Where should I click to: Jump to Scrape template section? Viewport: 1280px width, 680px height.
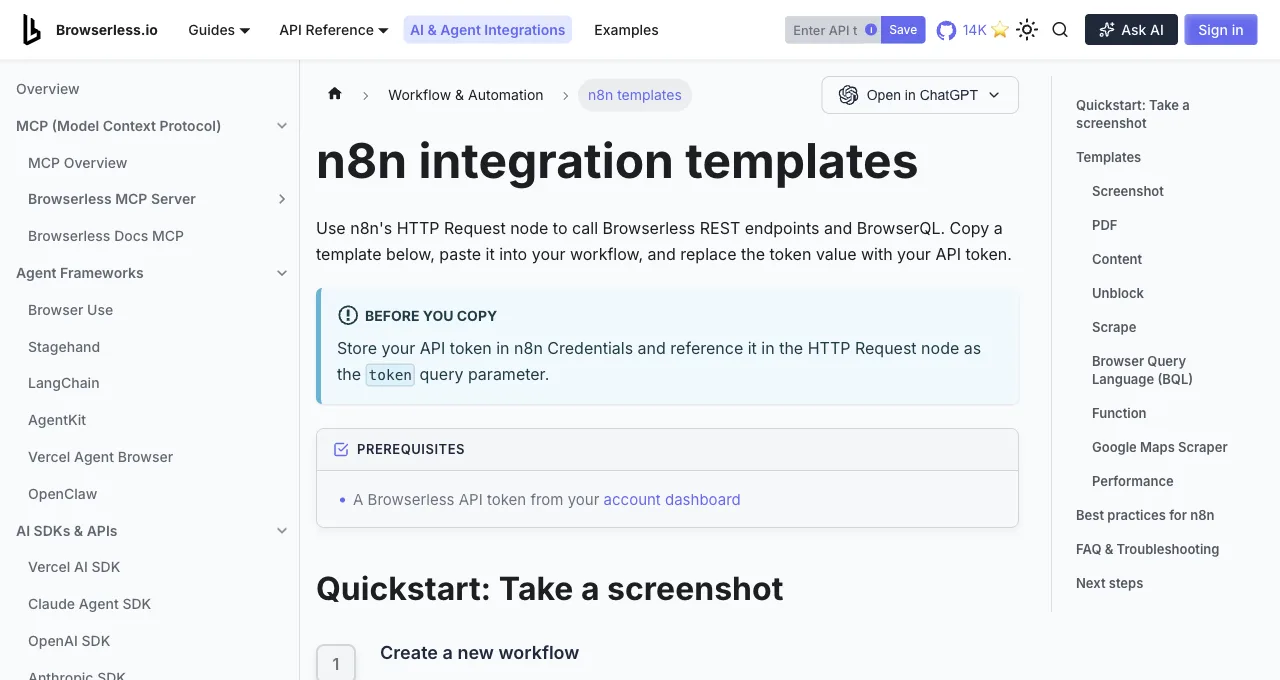[1114, 327]
